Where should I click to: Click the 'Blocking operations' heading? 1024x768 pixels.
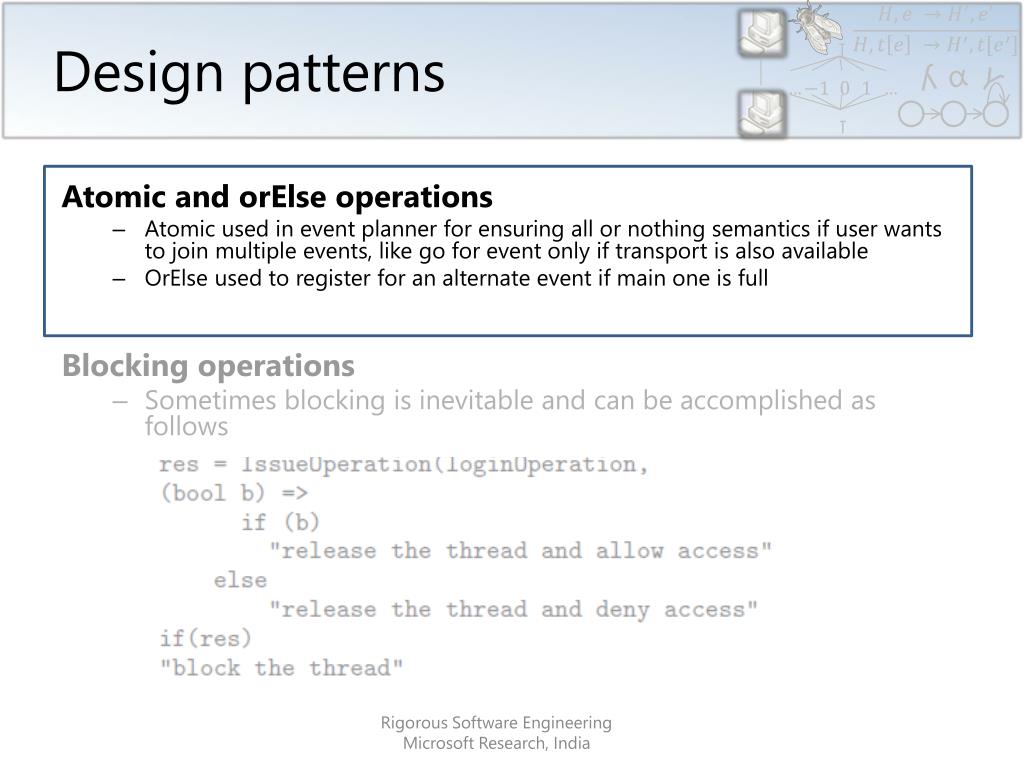(208, 366)
